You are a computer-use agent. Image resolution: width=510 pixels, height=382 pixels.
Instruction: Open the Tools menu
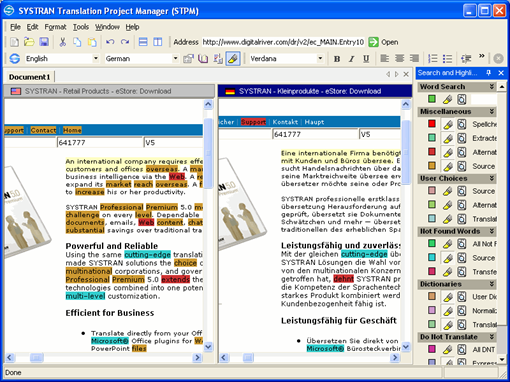[81, 27]
